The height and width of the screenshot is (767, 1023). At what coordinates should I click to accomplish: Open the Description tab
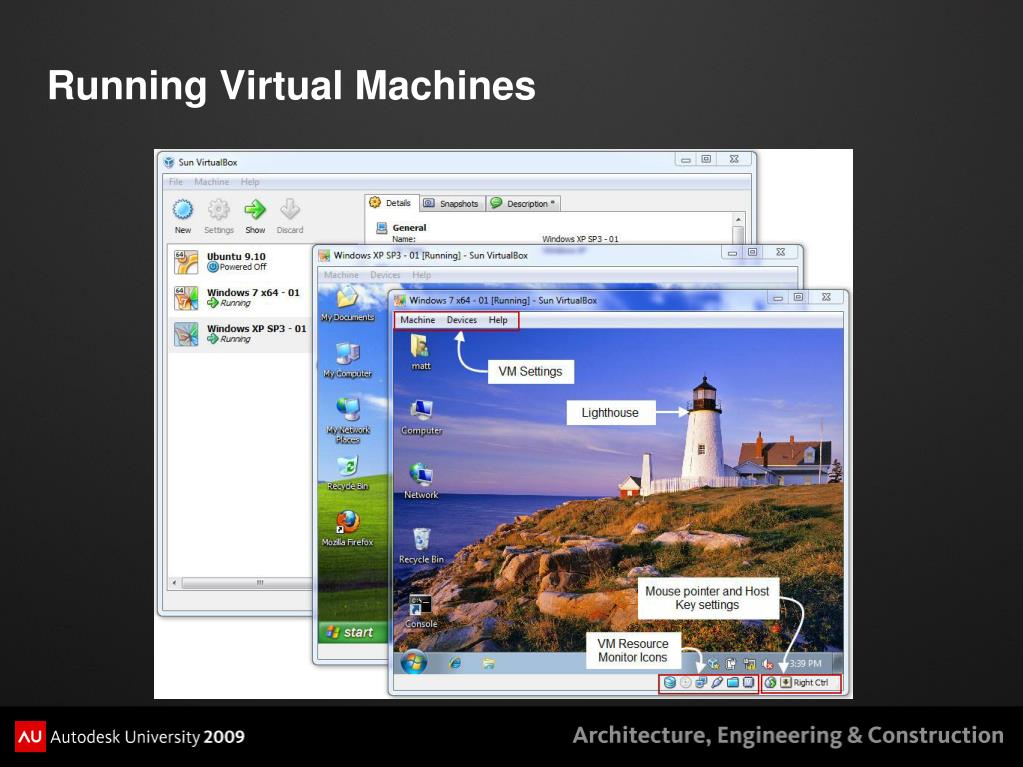pos(523,203)
